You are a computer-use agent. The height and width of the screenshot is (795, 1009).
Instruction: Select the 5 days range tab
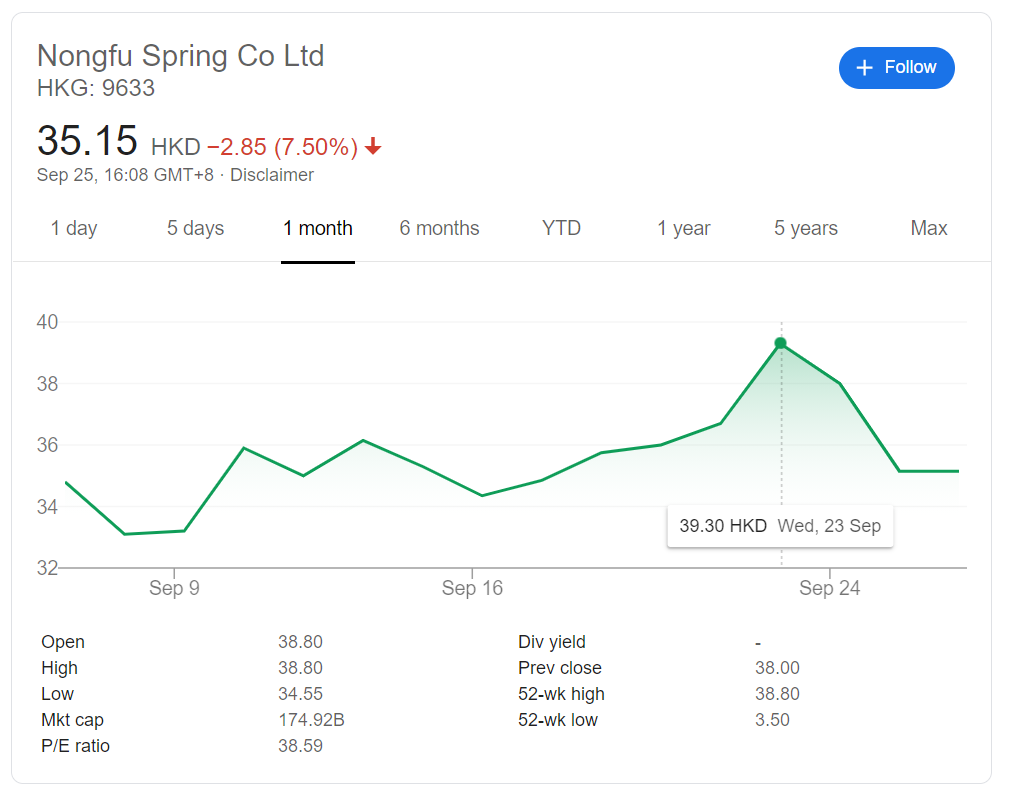195,229
